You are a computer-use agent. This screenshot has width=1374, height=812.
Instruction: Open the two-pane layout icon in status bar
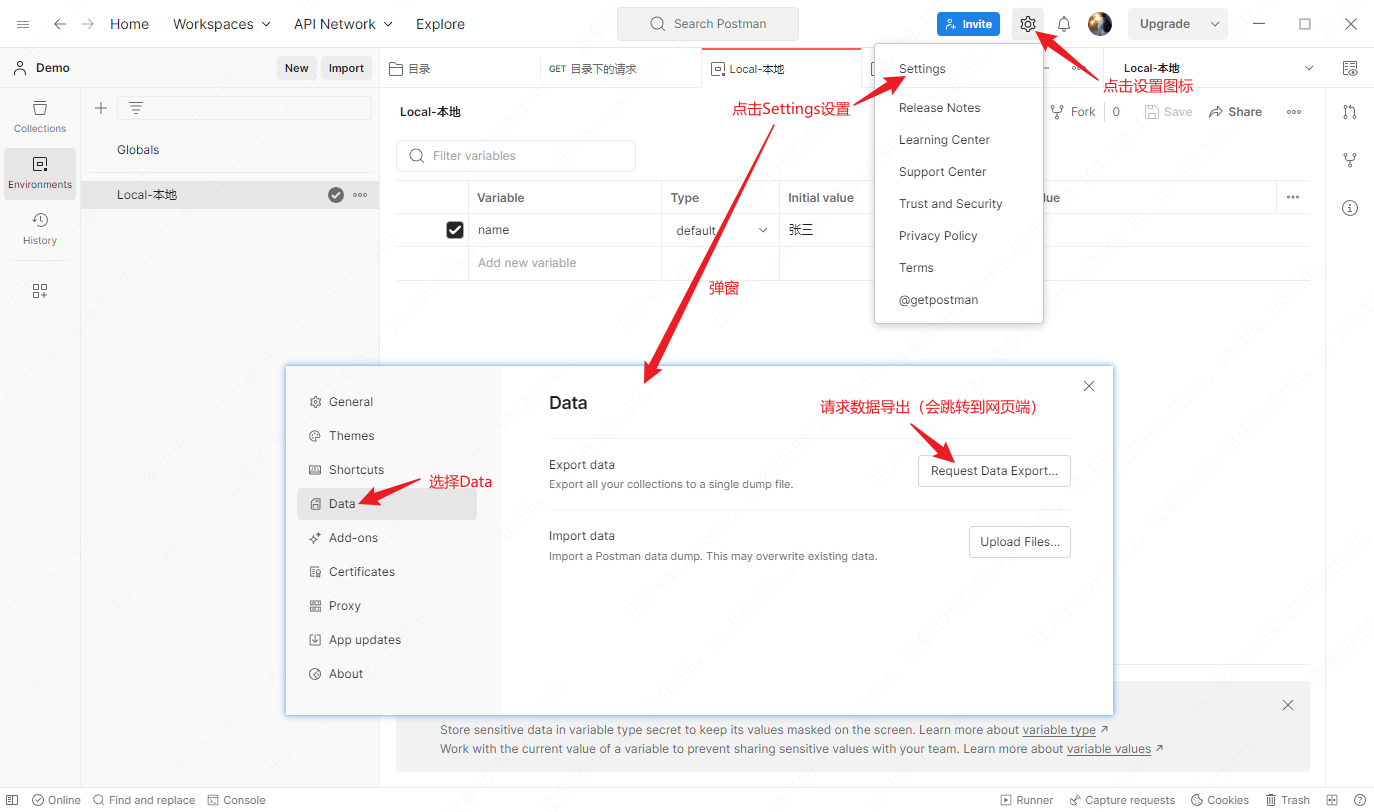[x=1332, y=800]
